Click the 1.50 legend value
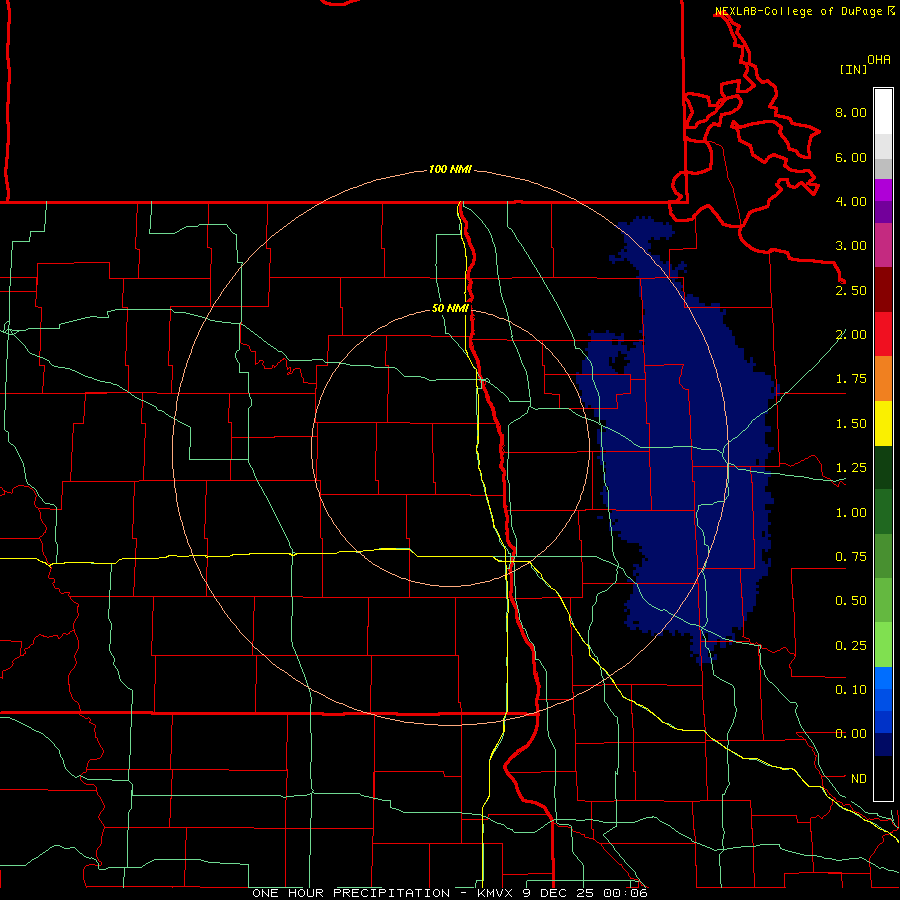This screenshot has height=900, width=900. click(851, 424)
